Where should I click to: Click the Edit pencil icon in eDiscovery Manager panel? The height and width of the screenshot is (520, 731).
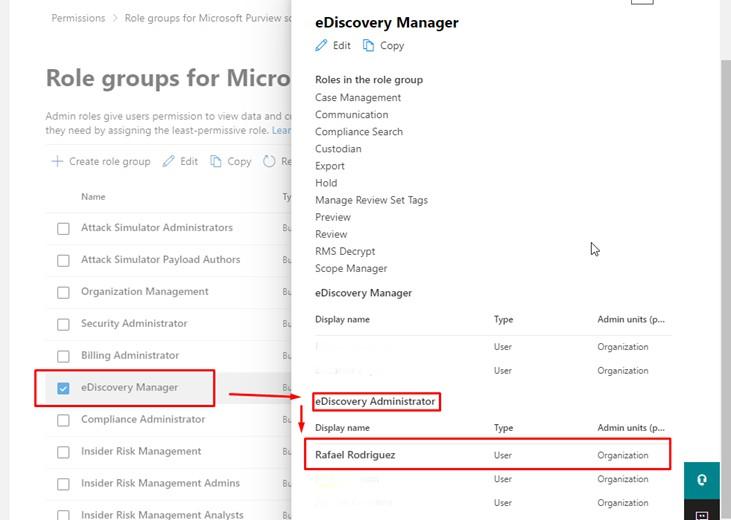click(x=321, y=45)
